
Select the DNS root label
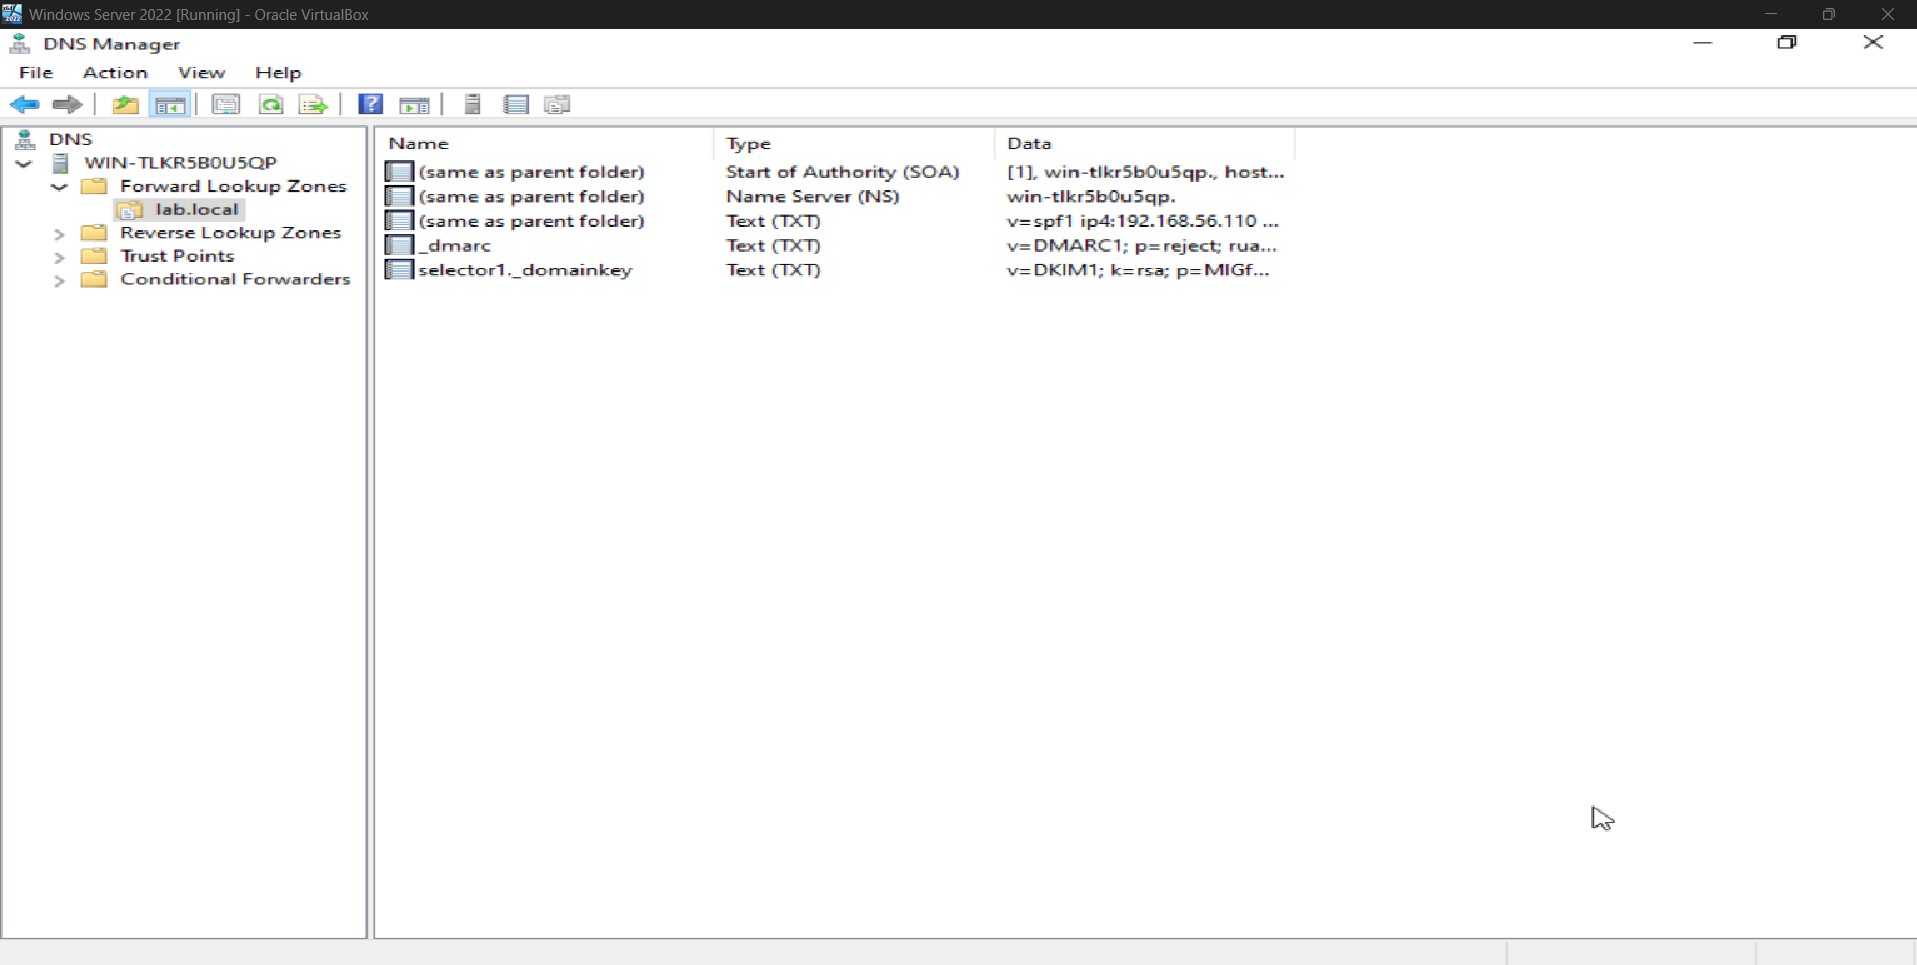pos(71,139)
